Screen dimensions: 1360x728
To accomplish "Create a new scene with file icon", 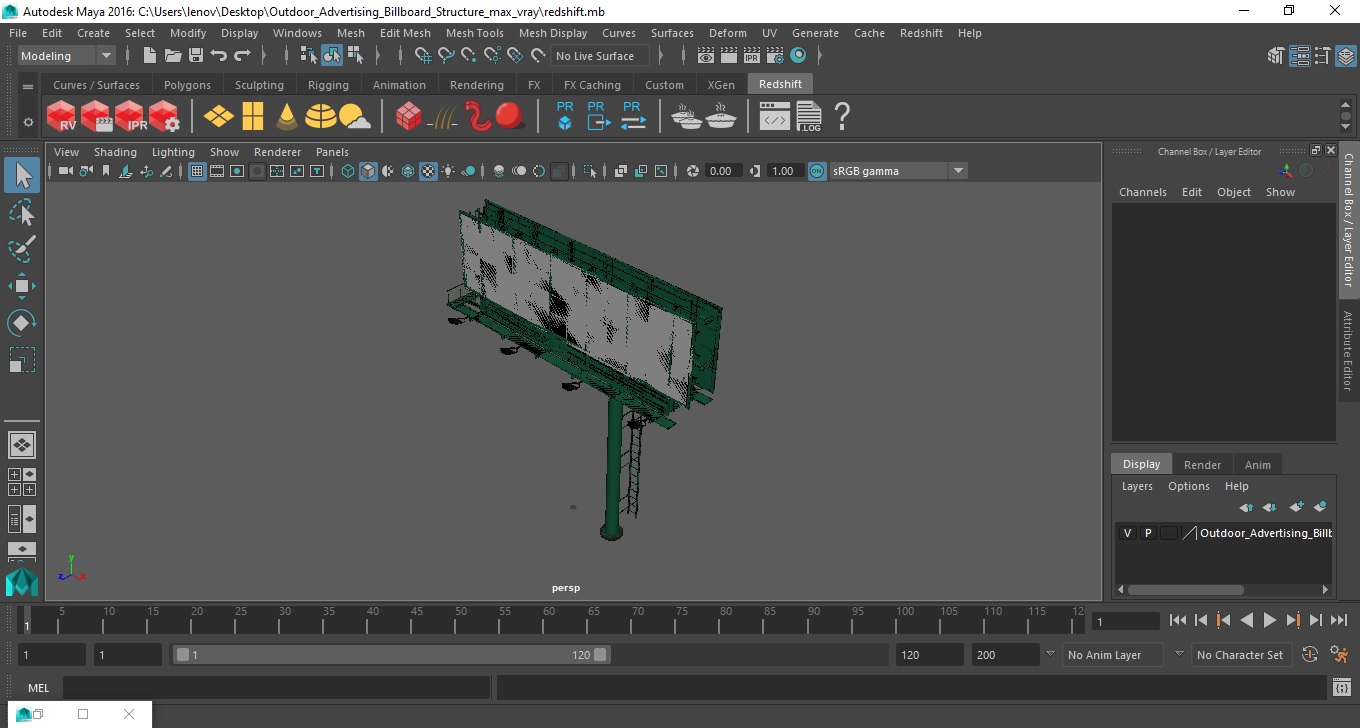I will tap(150, 56).
